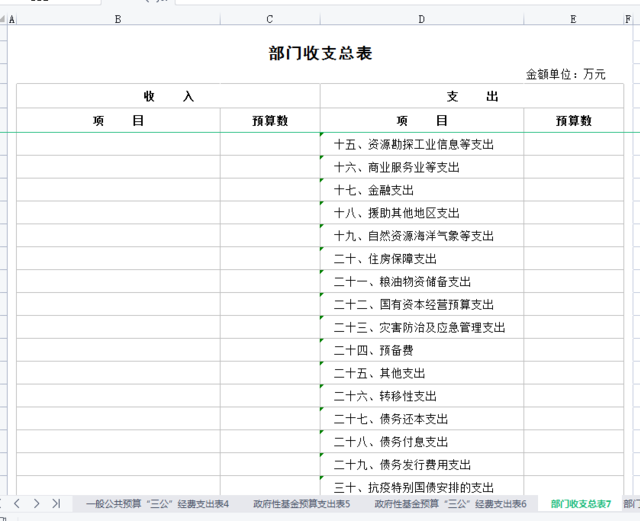
Task: Click the 收入 header cell
Action: (x=168, y=96)
